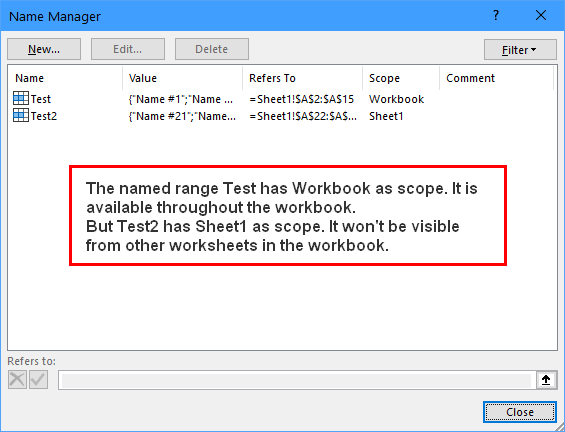Open the Filter dropdown
The height and width of the screenshot is (432, 565).
coord(520,50)
